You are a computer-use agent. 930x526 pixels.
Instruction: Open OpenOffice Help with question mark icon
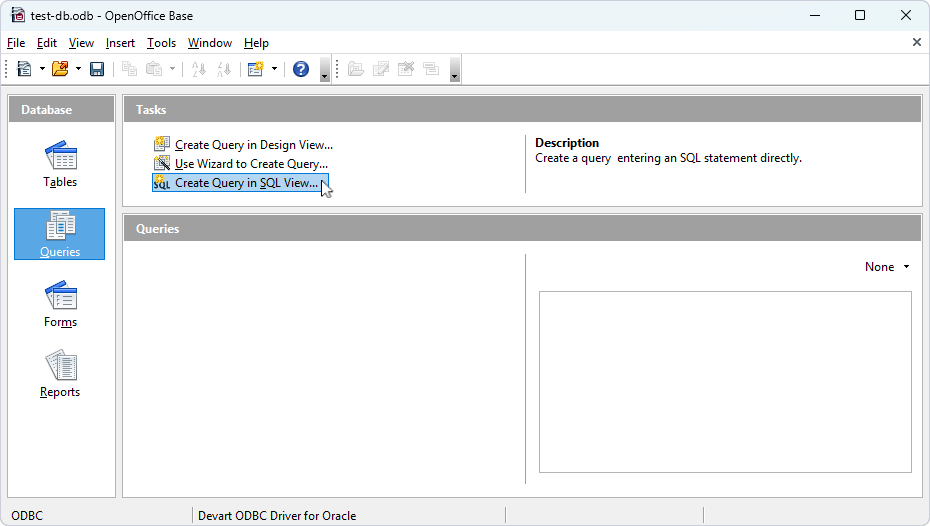pos(301,69)
